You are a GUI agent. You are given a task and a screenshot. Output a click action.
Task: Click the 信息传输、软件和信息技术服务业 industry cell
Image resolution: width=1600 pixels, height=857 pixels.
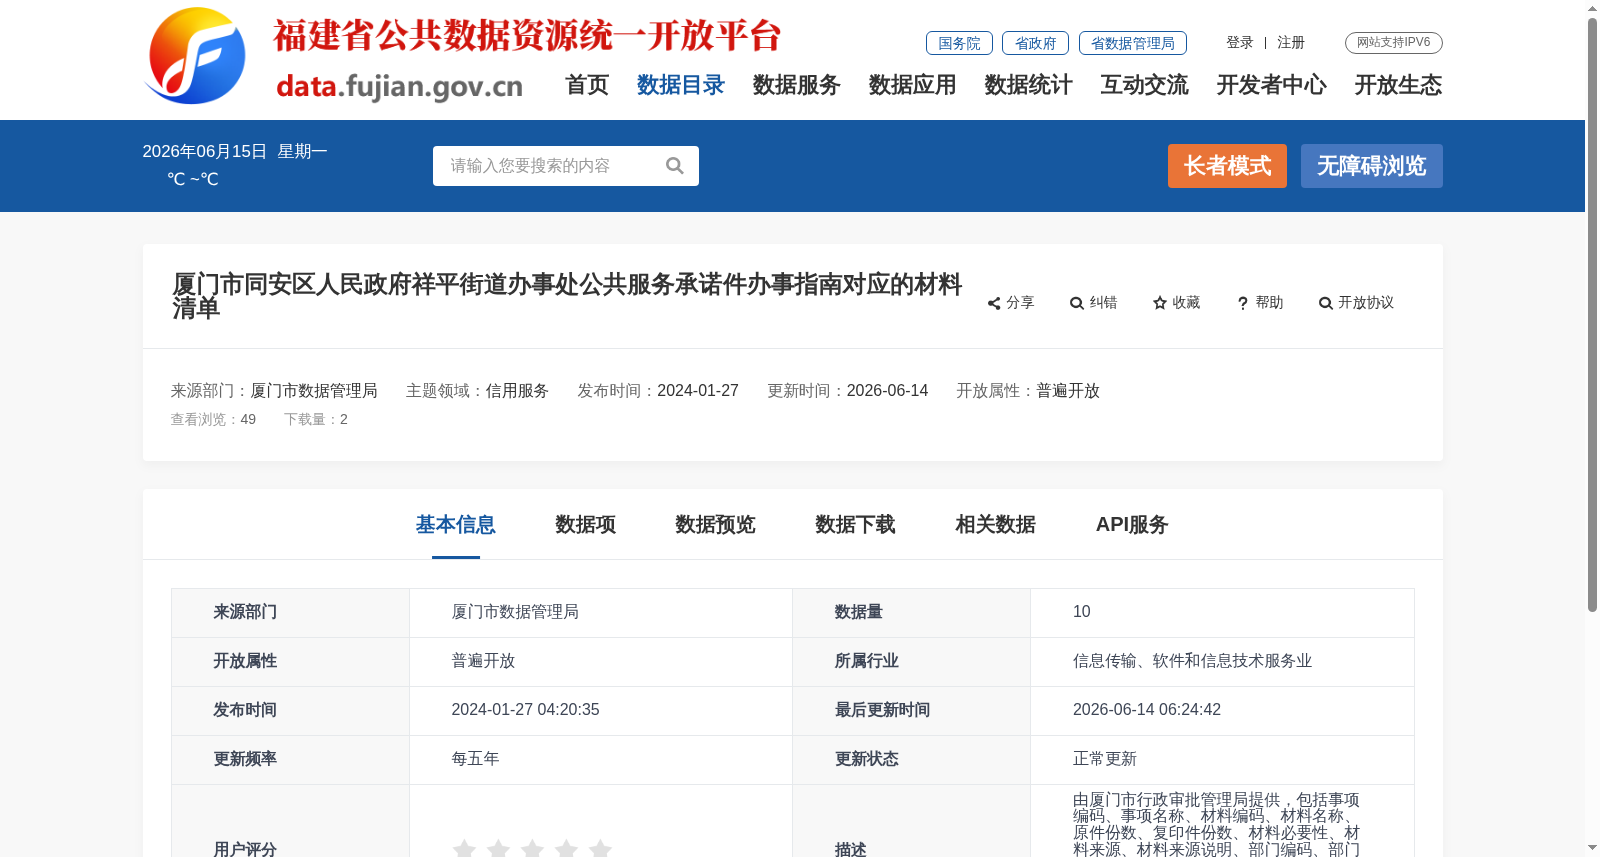pos(1192,661)
